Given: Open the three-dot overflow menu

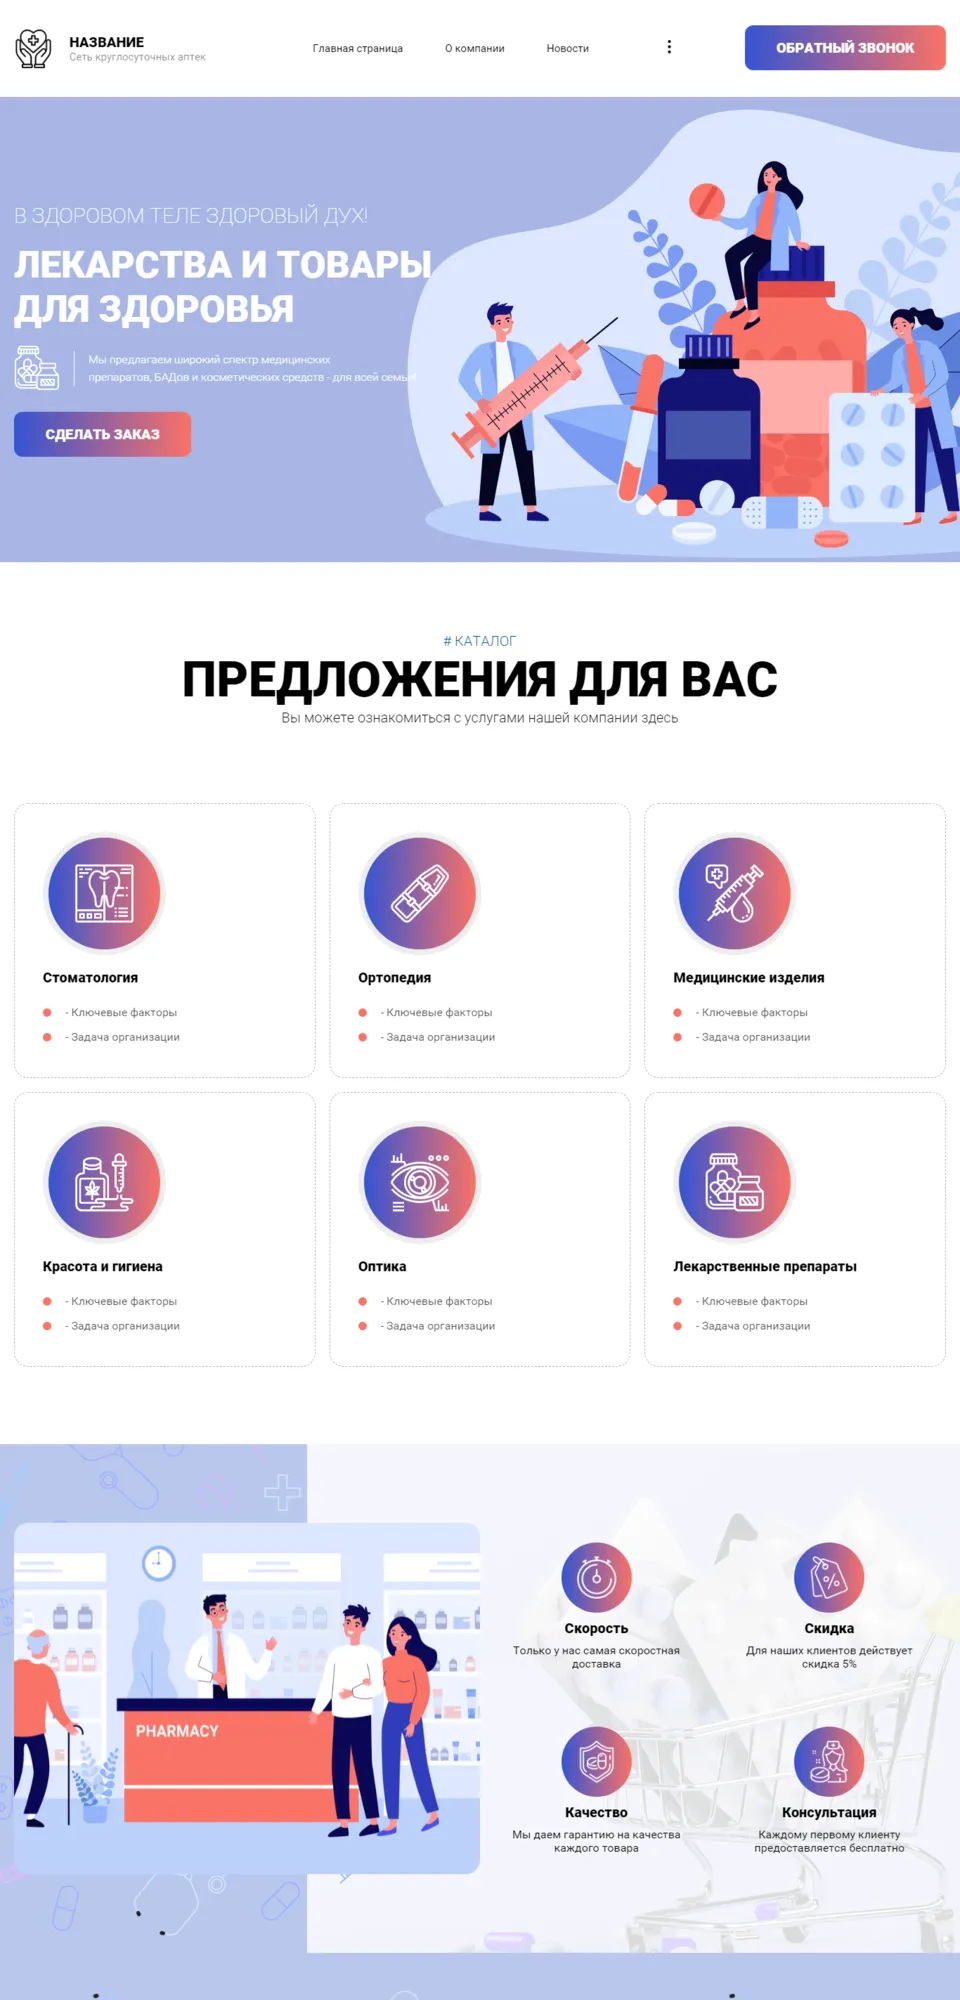Looking at the screenshot, I should (x=669, y=47).
